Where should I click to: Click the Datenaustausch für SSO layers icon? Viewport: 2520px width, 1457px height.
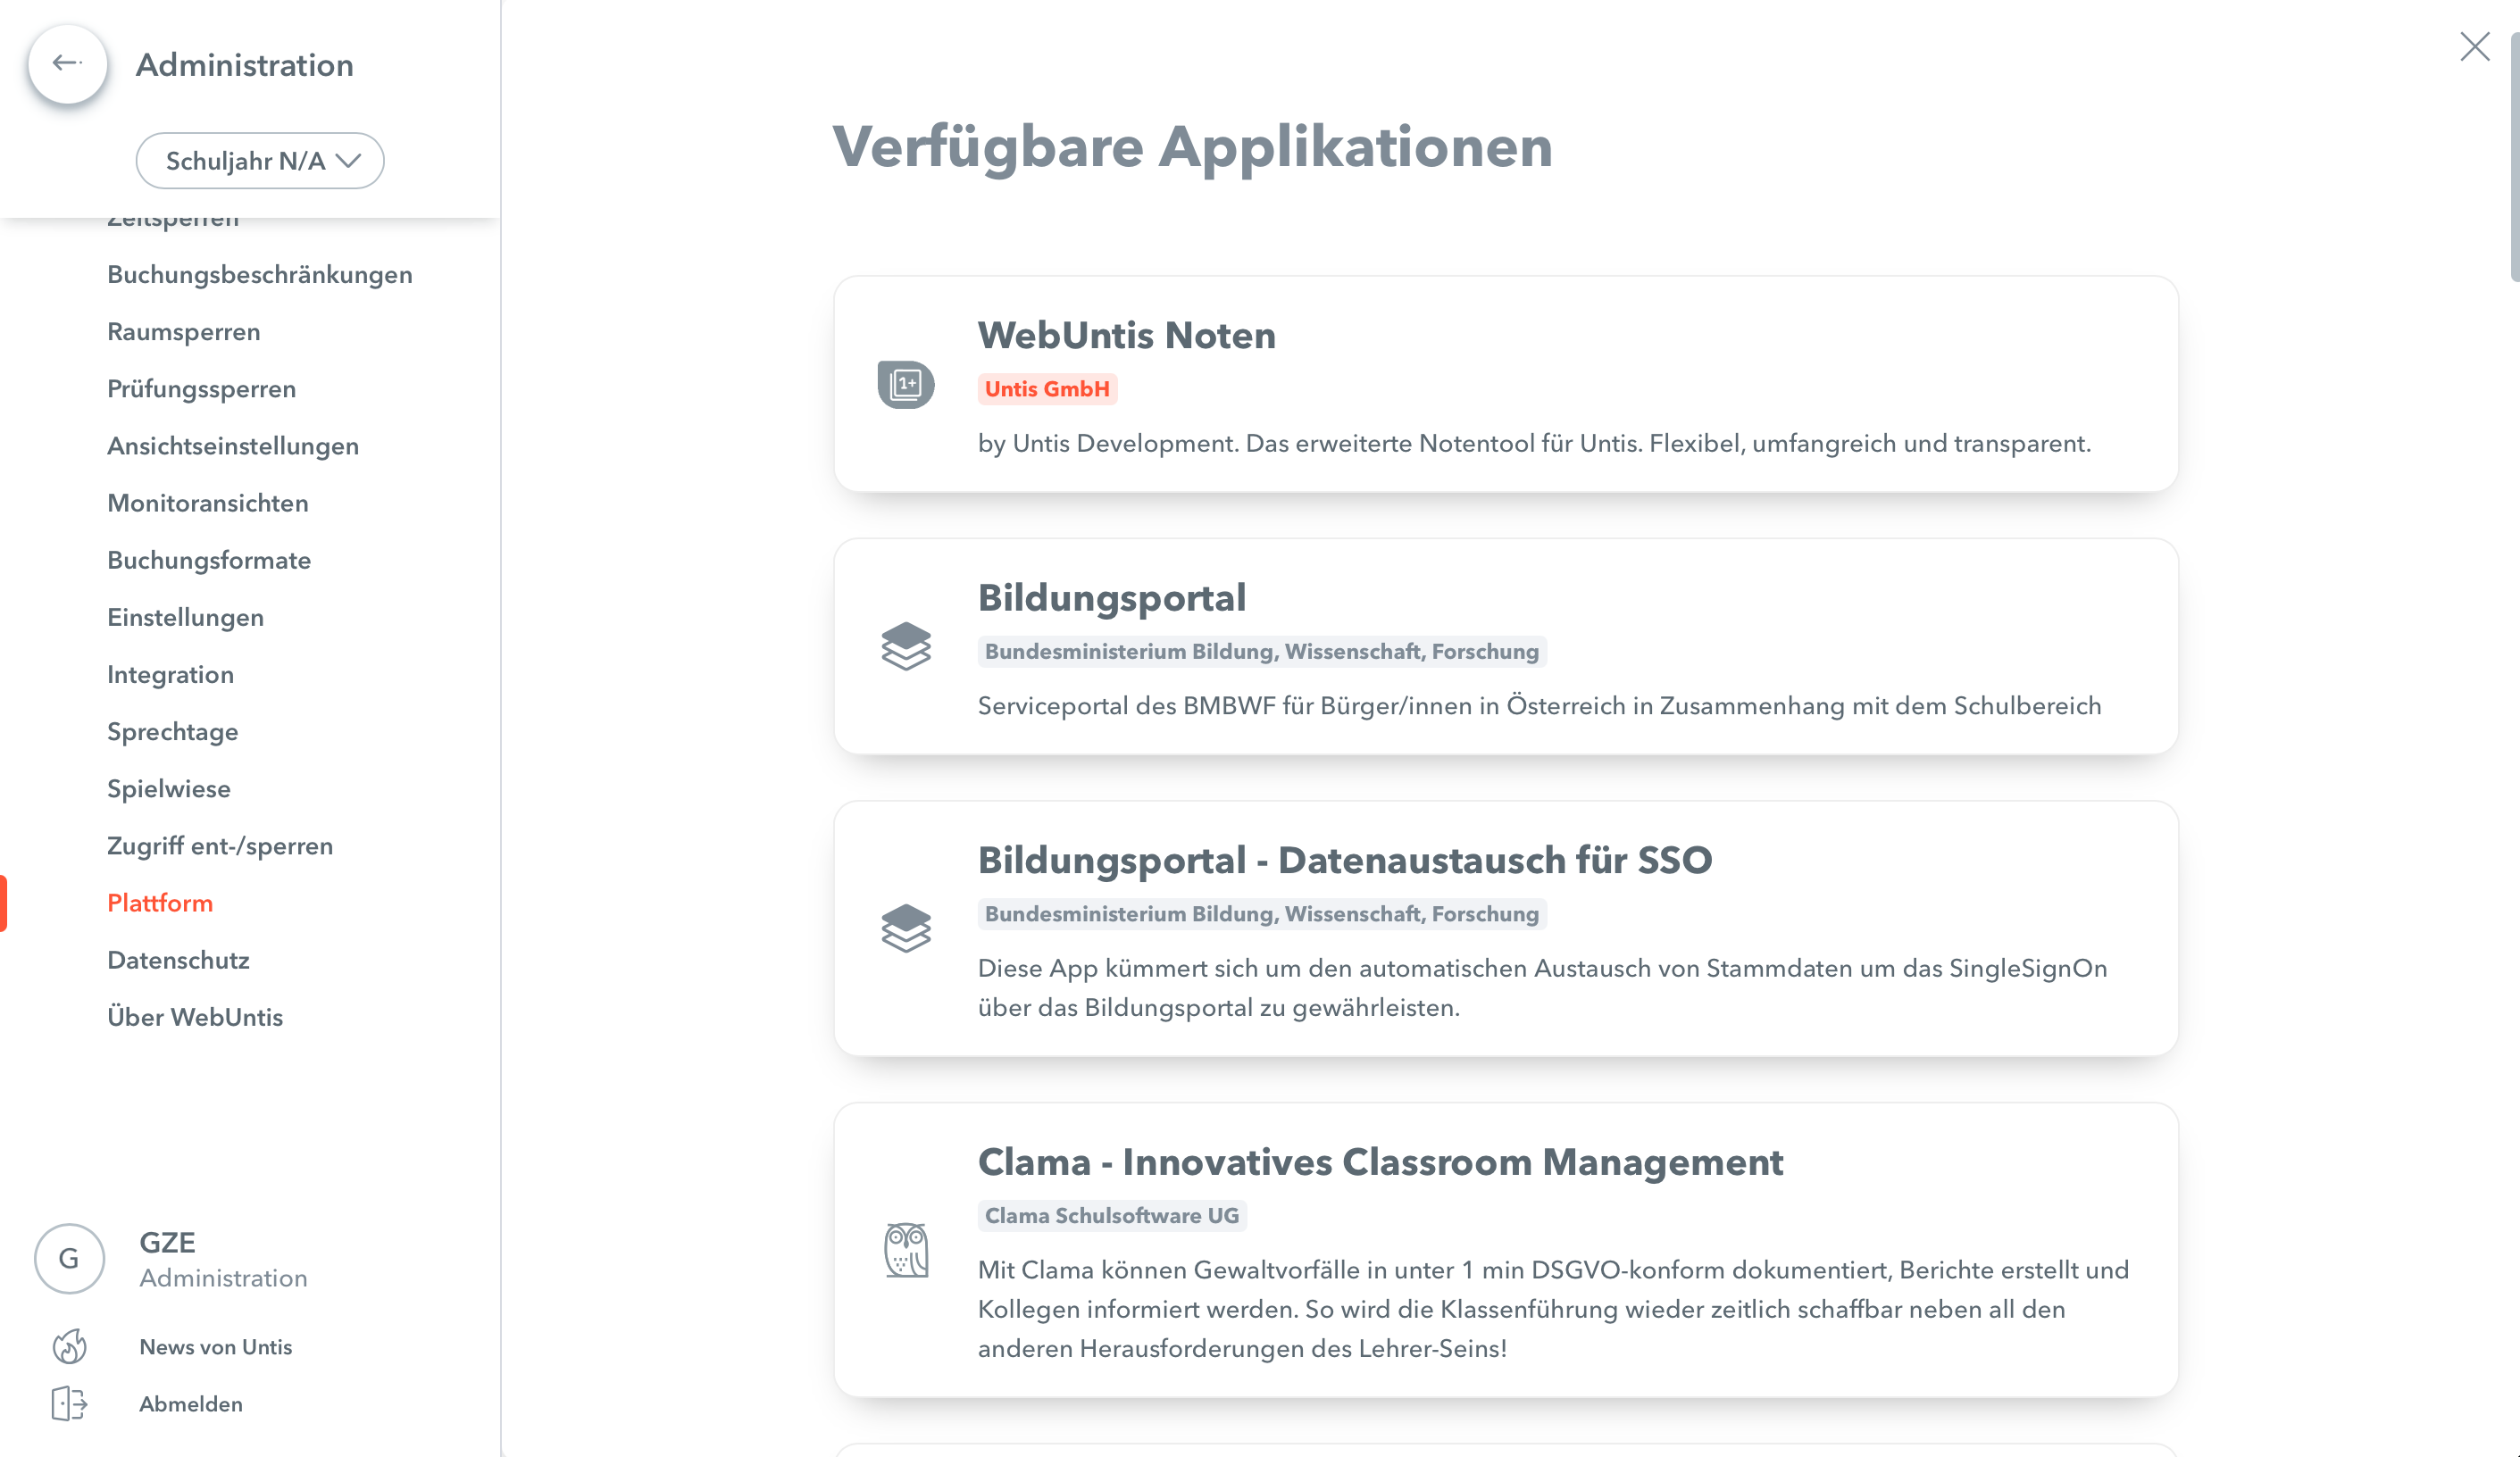(905, 928)
